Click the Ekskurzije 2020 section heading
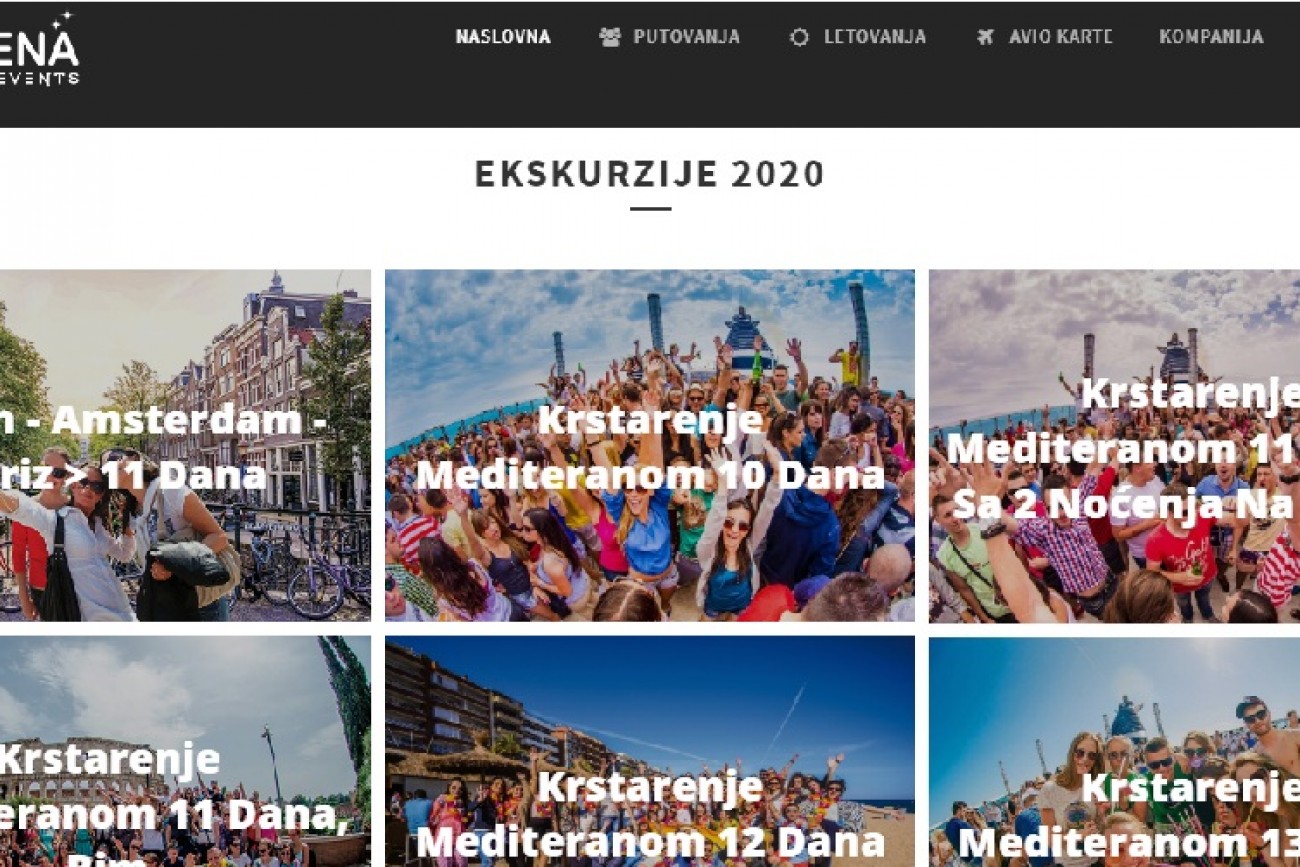Screen dimensions: 1300x867 (x=650, y=174)
